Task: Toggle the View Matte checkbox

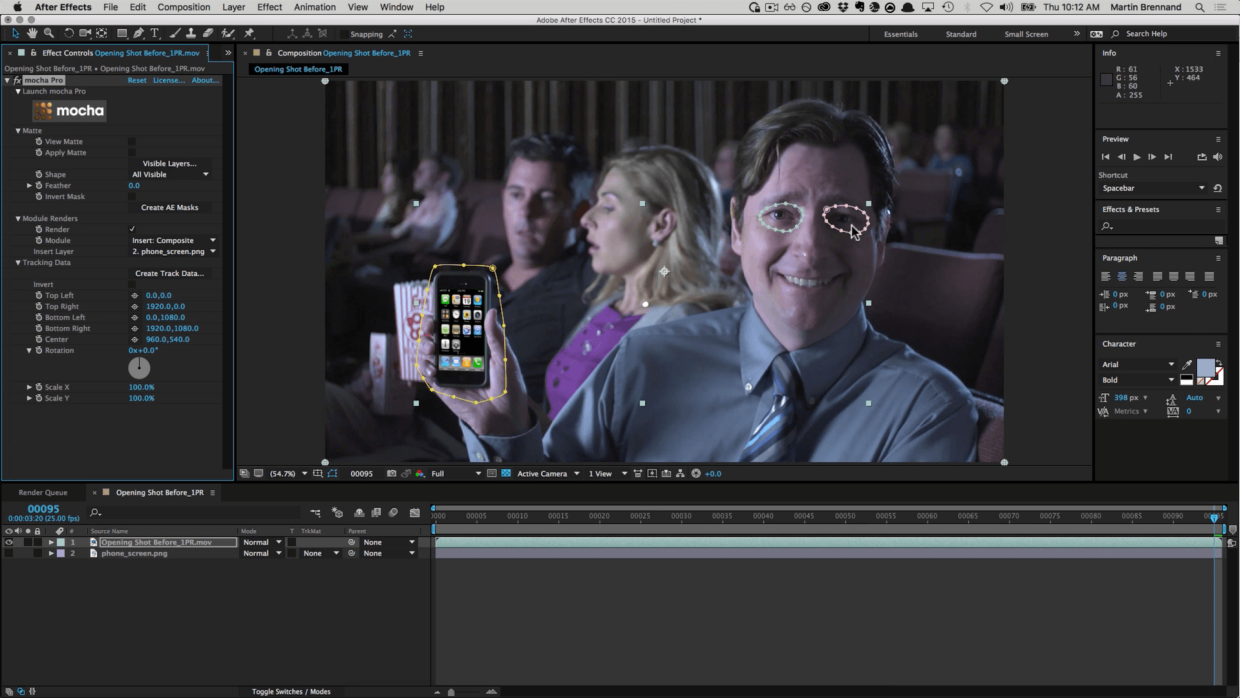Action: [132, 142]
